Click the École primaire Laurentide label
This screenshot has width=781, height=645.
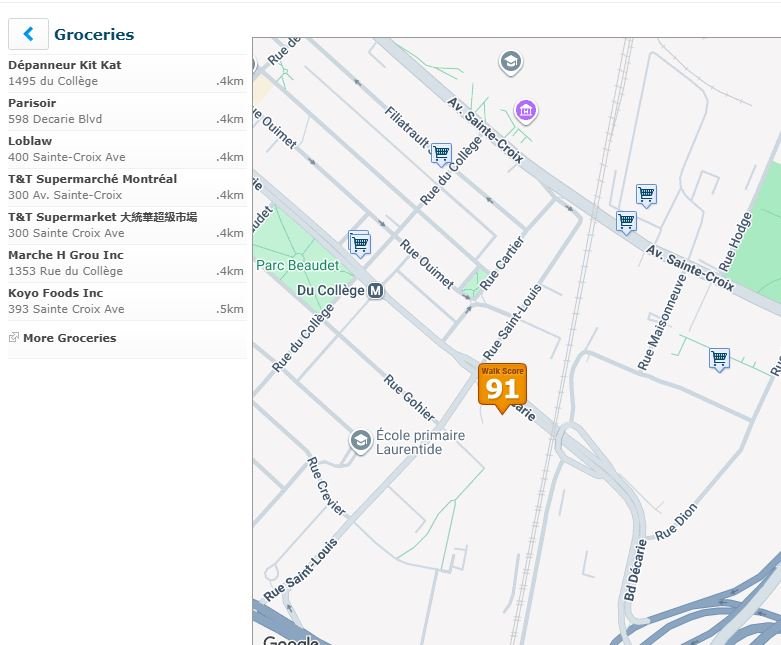(420, 442)
